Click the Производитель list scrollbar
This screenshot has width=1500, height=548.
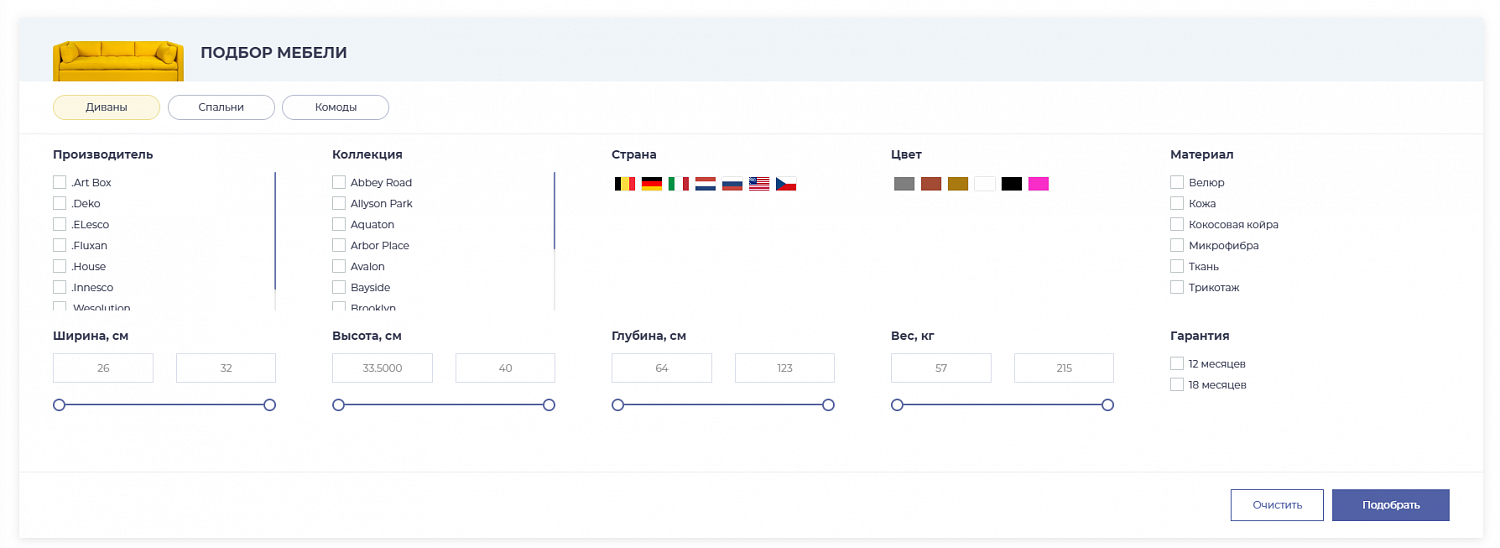click(275, 230)
